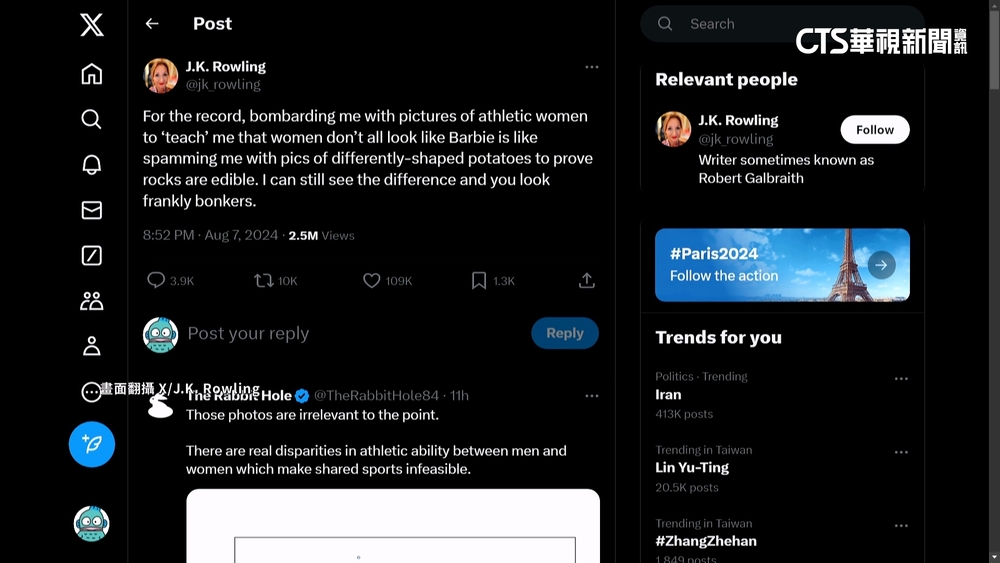Bookmark the J.K. Rowling post
This screenshot has height=563, width=1000.
(479, 281)
